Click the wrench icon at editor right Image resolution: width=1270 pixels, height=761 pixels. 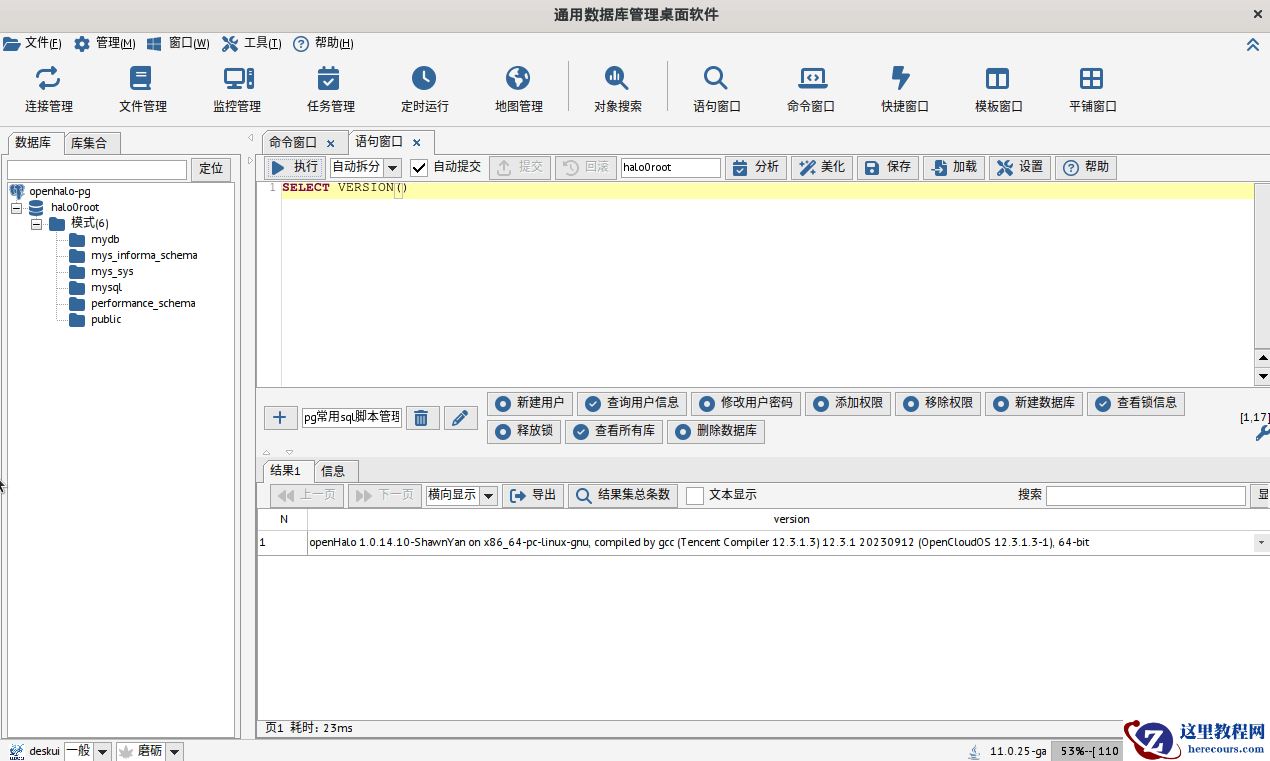coord(1263,433)
